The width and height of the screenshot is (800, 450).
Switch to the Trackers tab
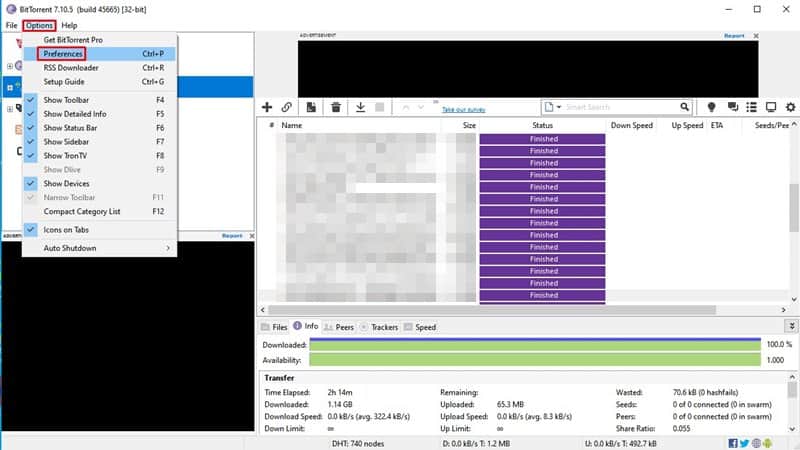[379, 327]
